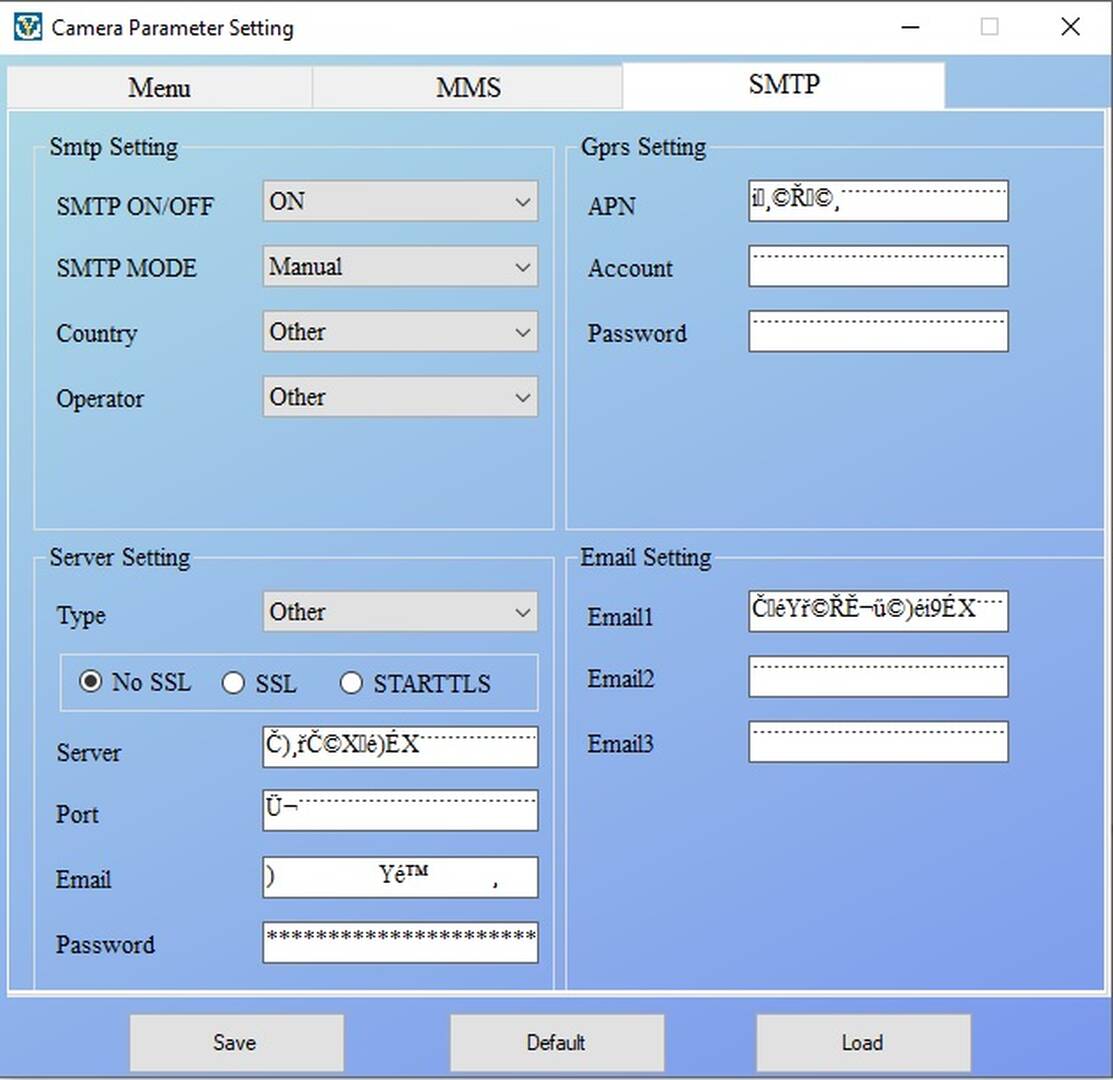Focus the Gprs Account text field

pos(877,267)
